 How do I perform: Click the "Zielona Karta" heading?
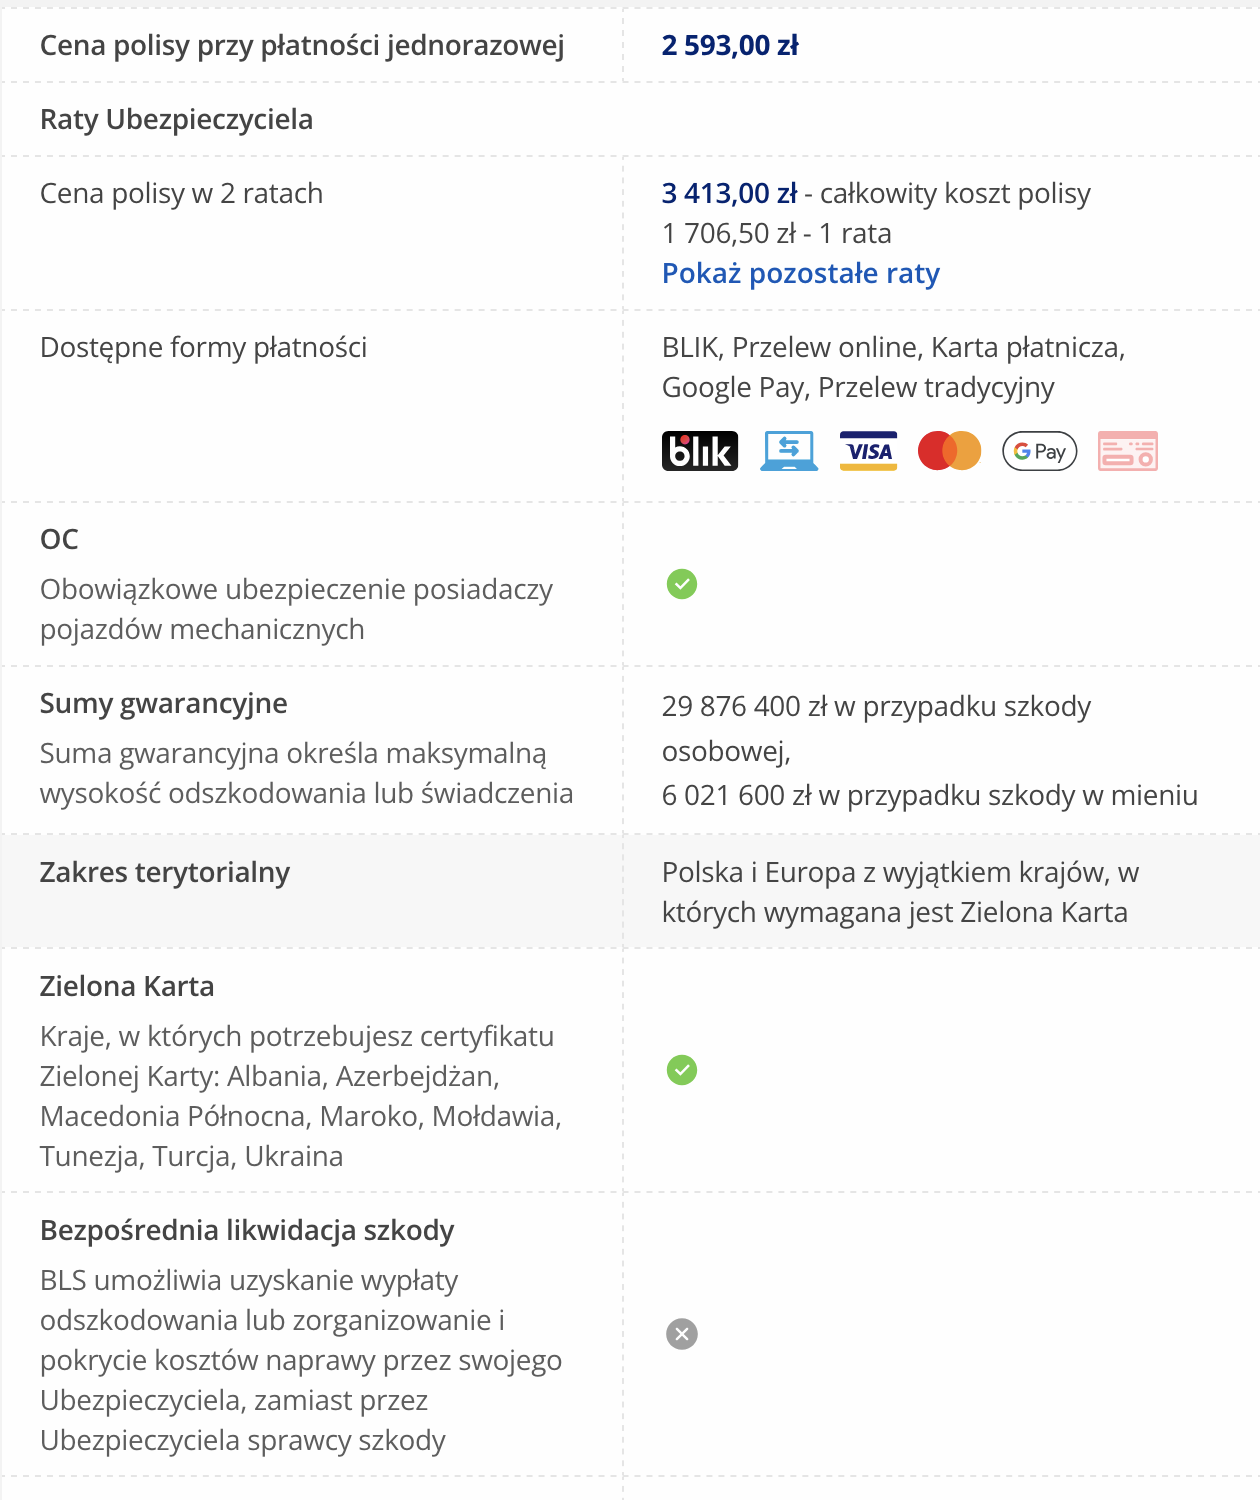[127, 986]
